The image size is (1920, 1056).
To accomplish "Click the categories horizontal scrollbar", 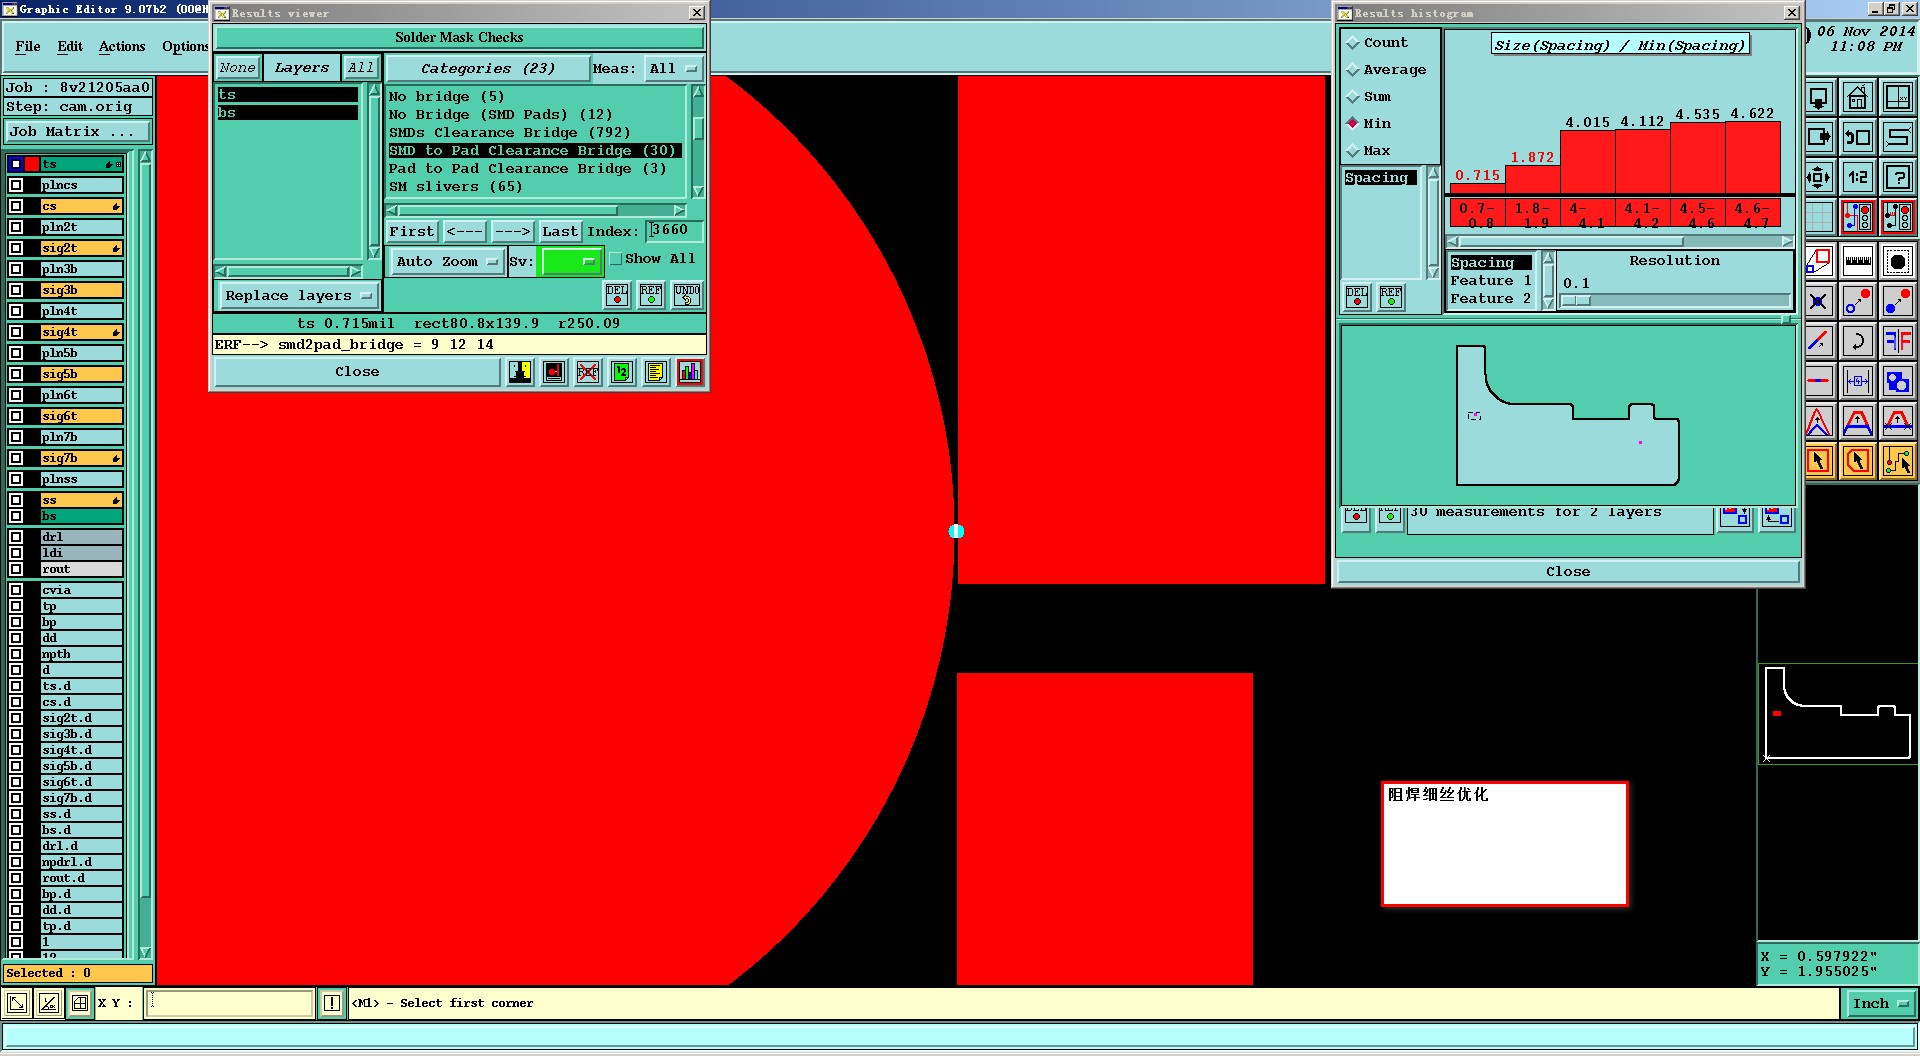I will [536, 211].
